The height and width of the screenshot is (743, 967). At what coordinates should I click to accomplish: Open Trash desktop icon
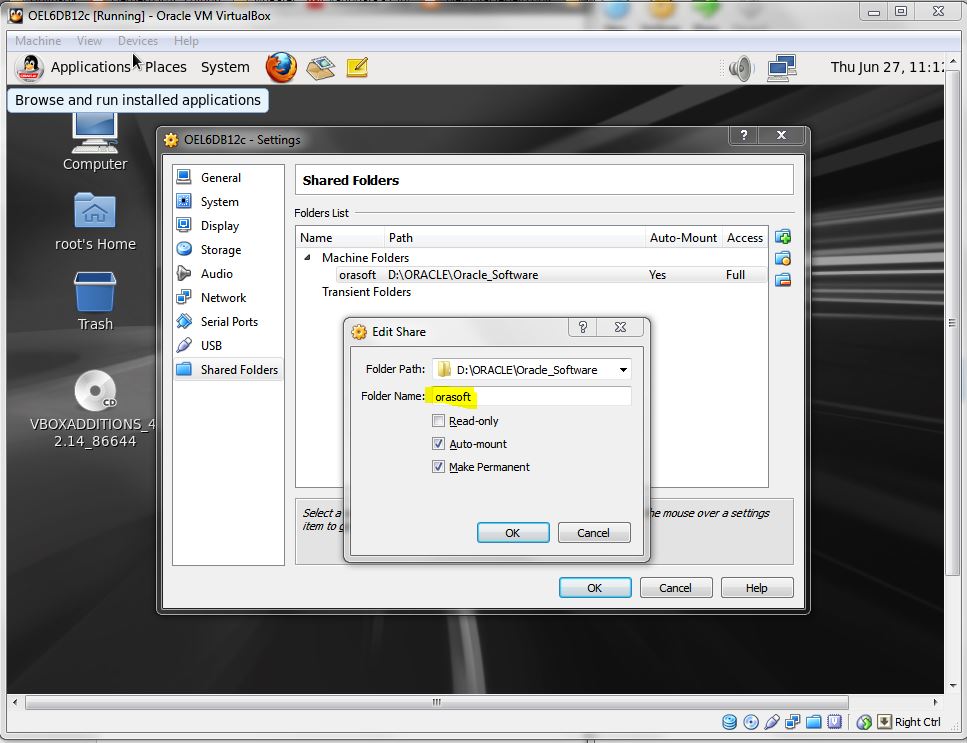(x=95, y=302)
